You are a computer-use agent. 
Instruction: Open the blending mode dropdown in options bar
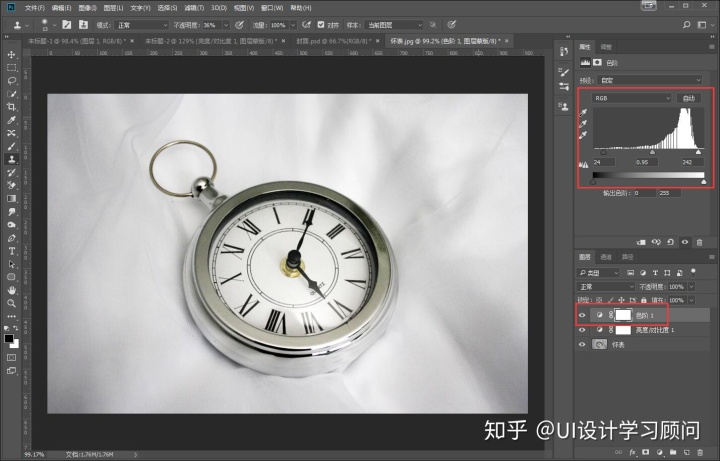pyautogui.click(x=141, y=25)
